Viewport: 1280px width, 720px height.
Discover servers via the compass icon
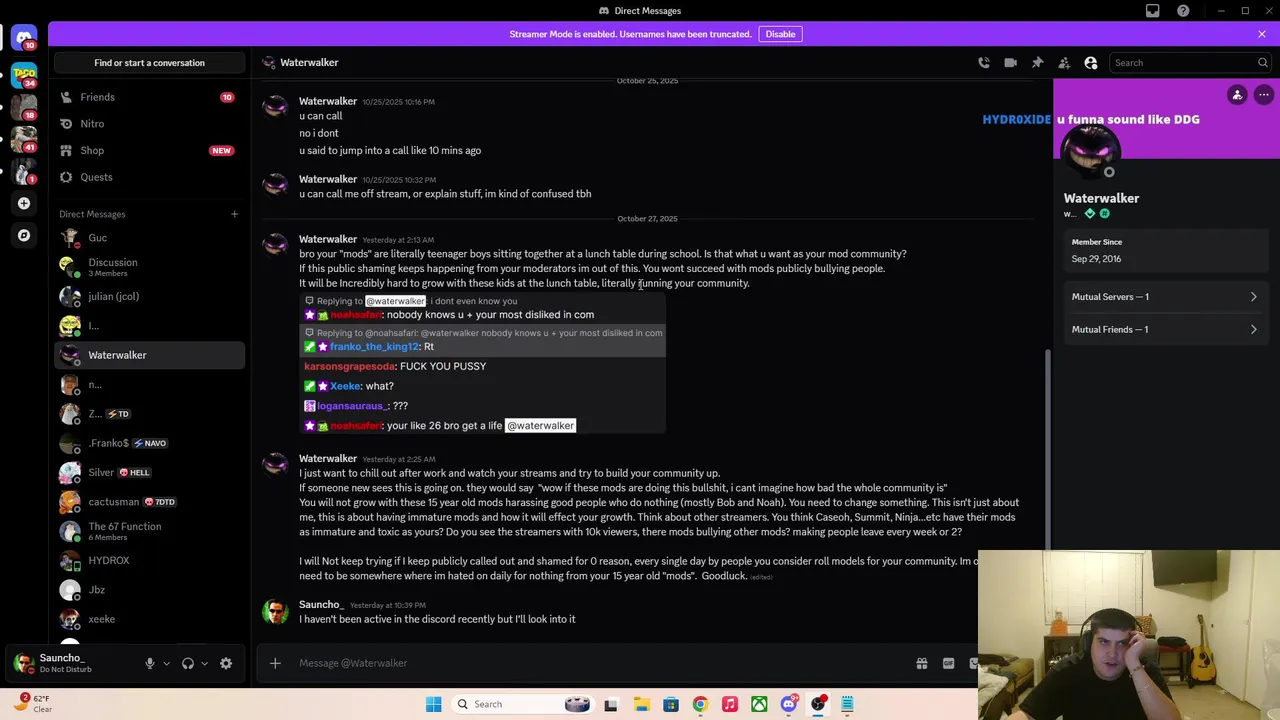coord(24,235)
